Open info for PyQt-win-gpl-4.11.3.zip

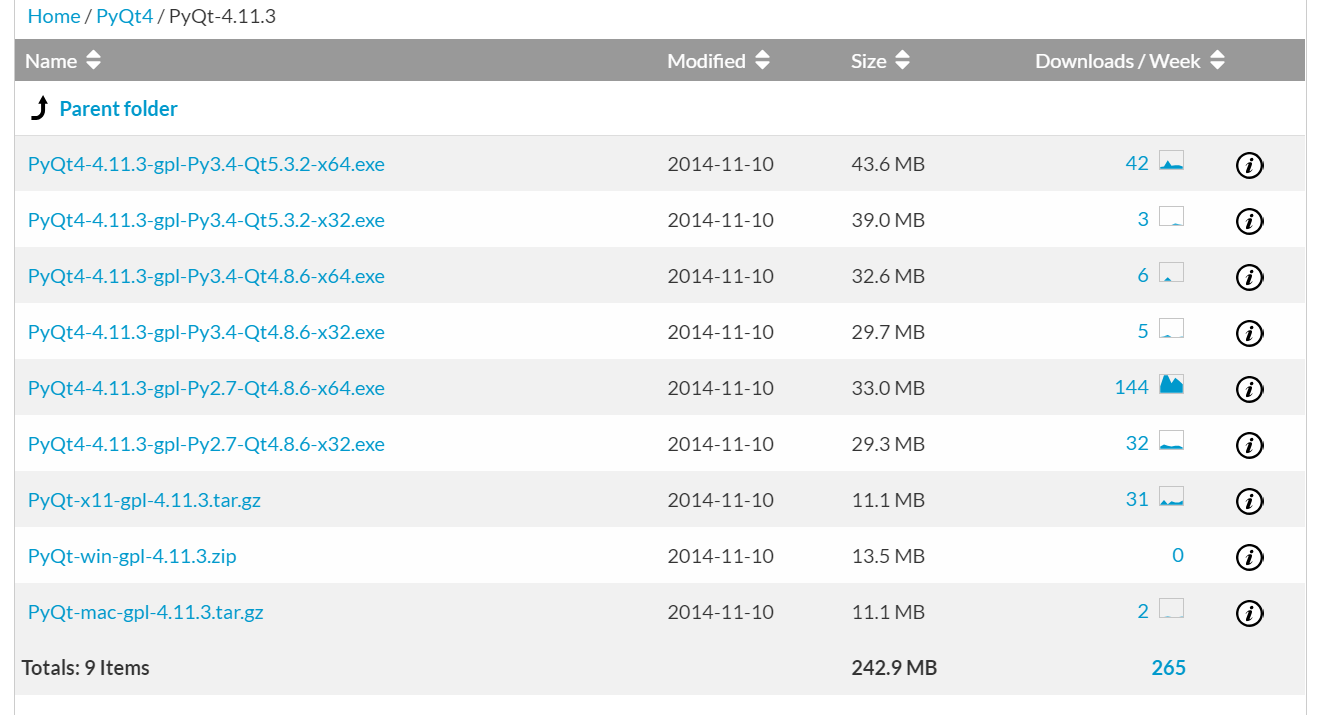tap(1249, 557)
